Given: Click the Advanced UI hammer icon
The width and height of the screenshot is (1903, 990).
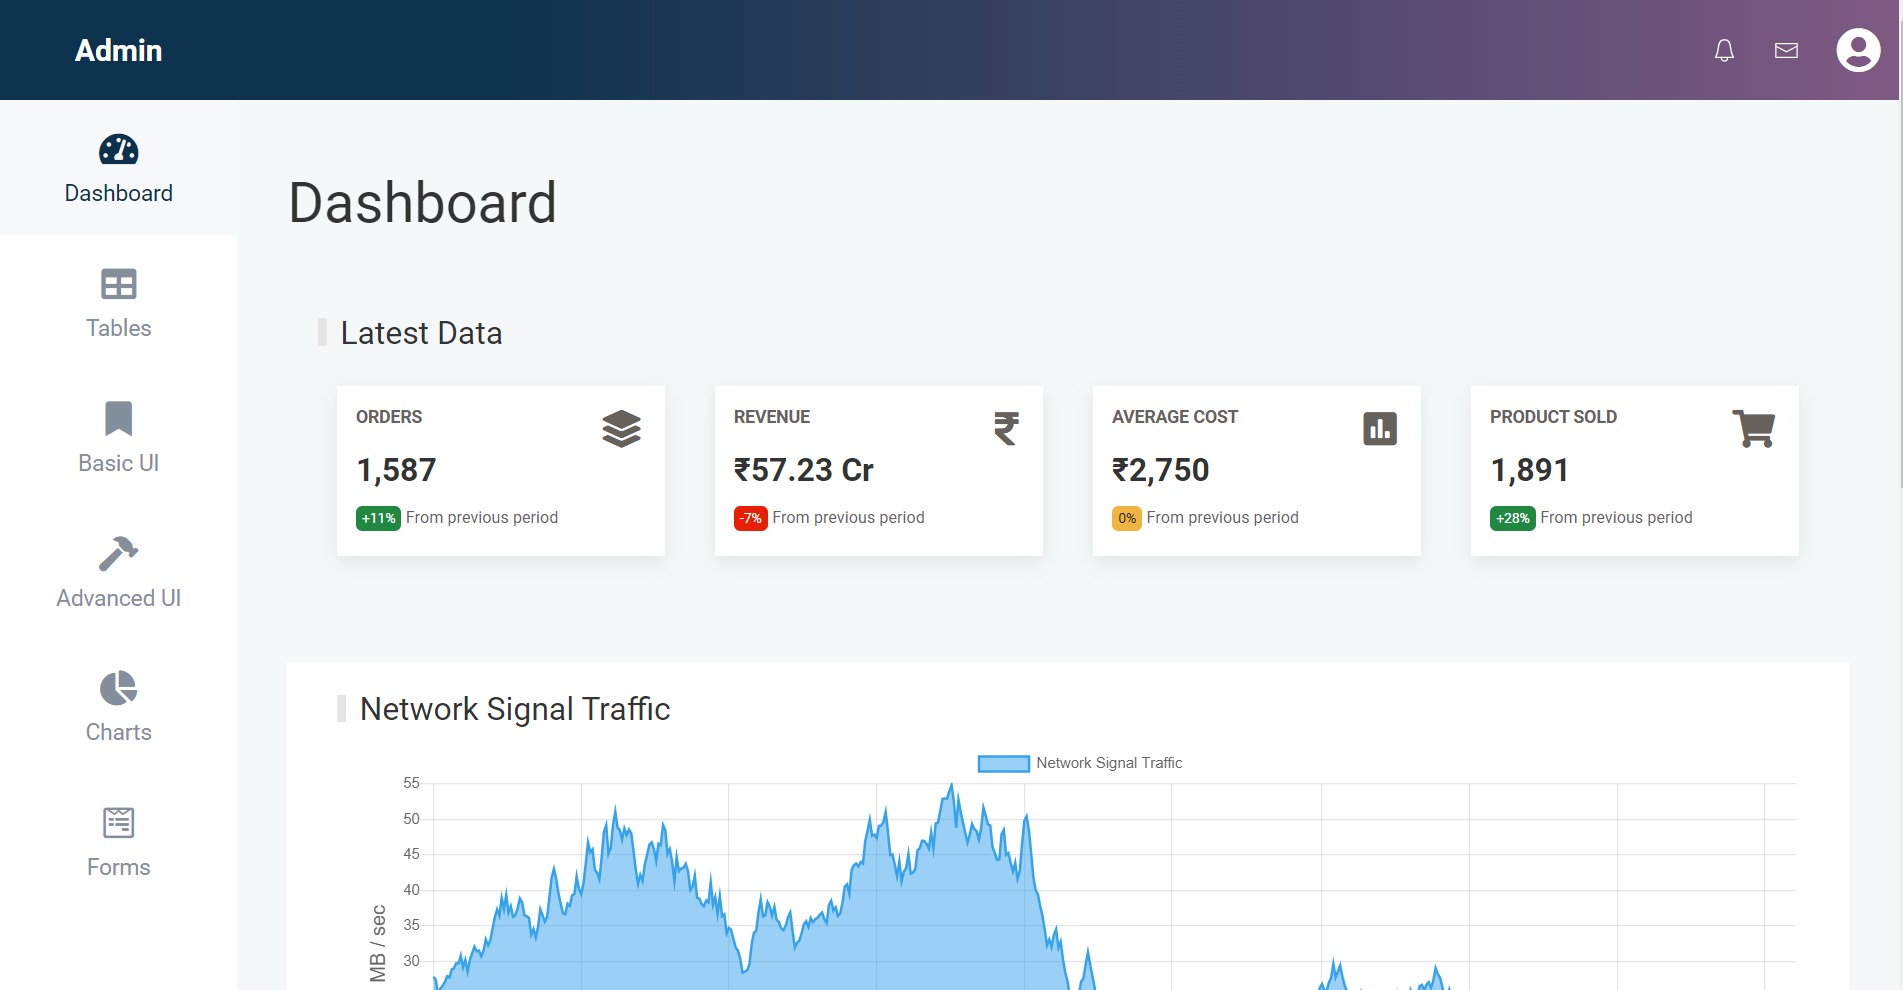Looking at the screenshot, I should coord(118,553).
